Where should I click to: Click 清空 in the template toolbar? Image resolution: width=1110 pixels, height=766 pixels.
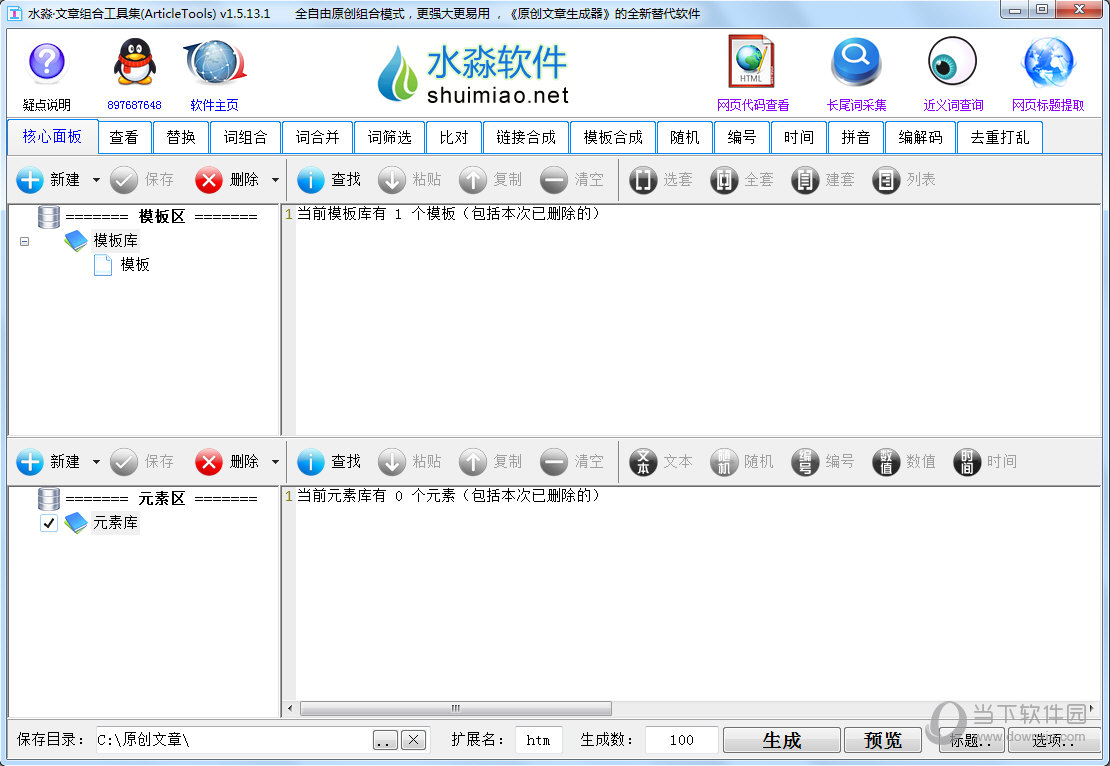(571, 180)
